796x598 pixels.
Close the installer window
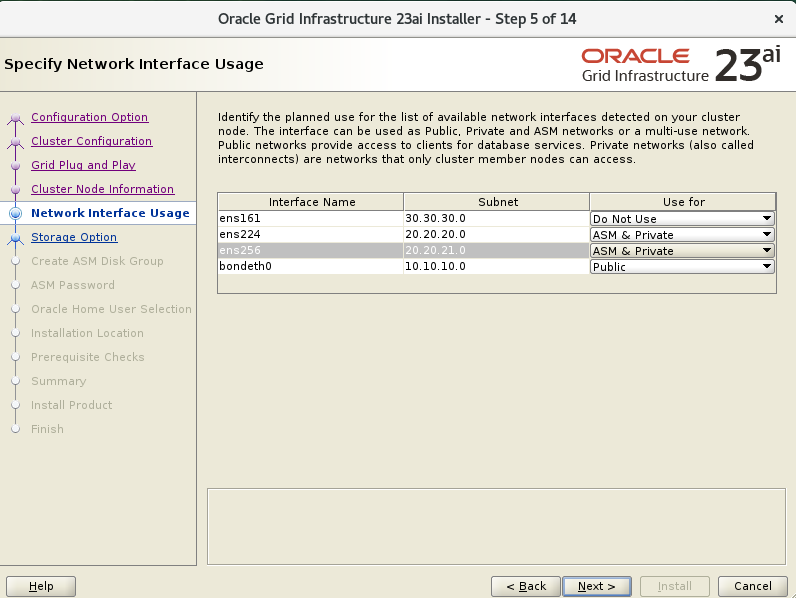779,19
